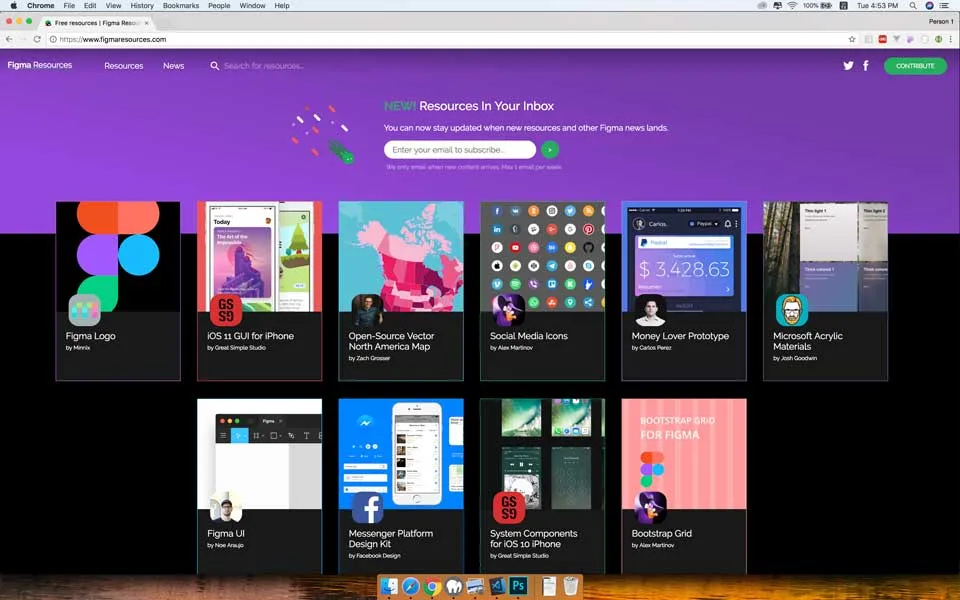Open Spotlight search from the menu bar
960x600 pixels.
tap(912, 5)
